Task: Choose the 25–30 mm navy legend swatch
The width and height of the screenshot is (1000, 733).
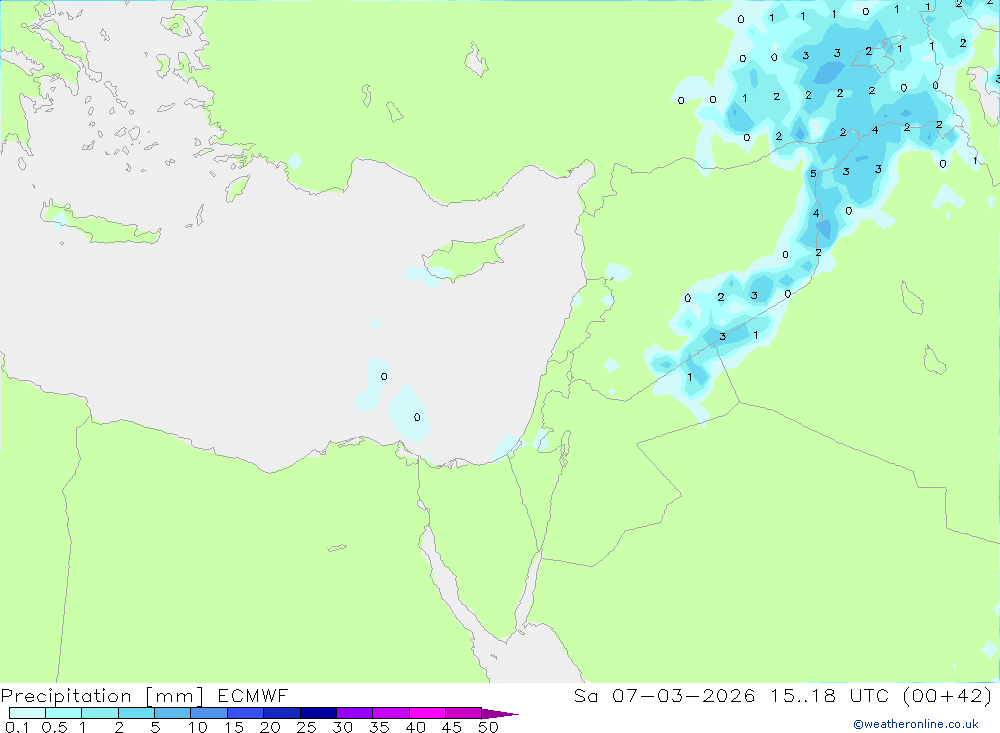Action: pos(318,713)
